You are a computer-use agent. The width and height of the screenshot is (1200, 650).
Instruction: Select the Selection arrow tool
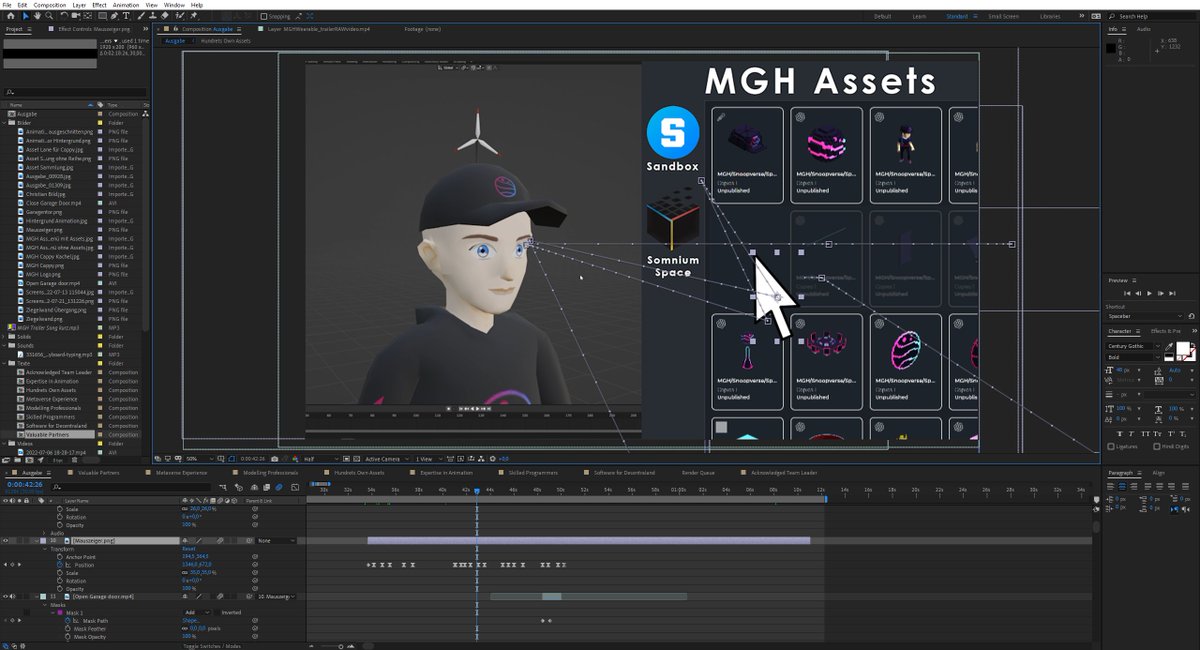click(25, 16)
